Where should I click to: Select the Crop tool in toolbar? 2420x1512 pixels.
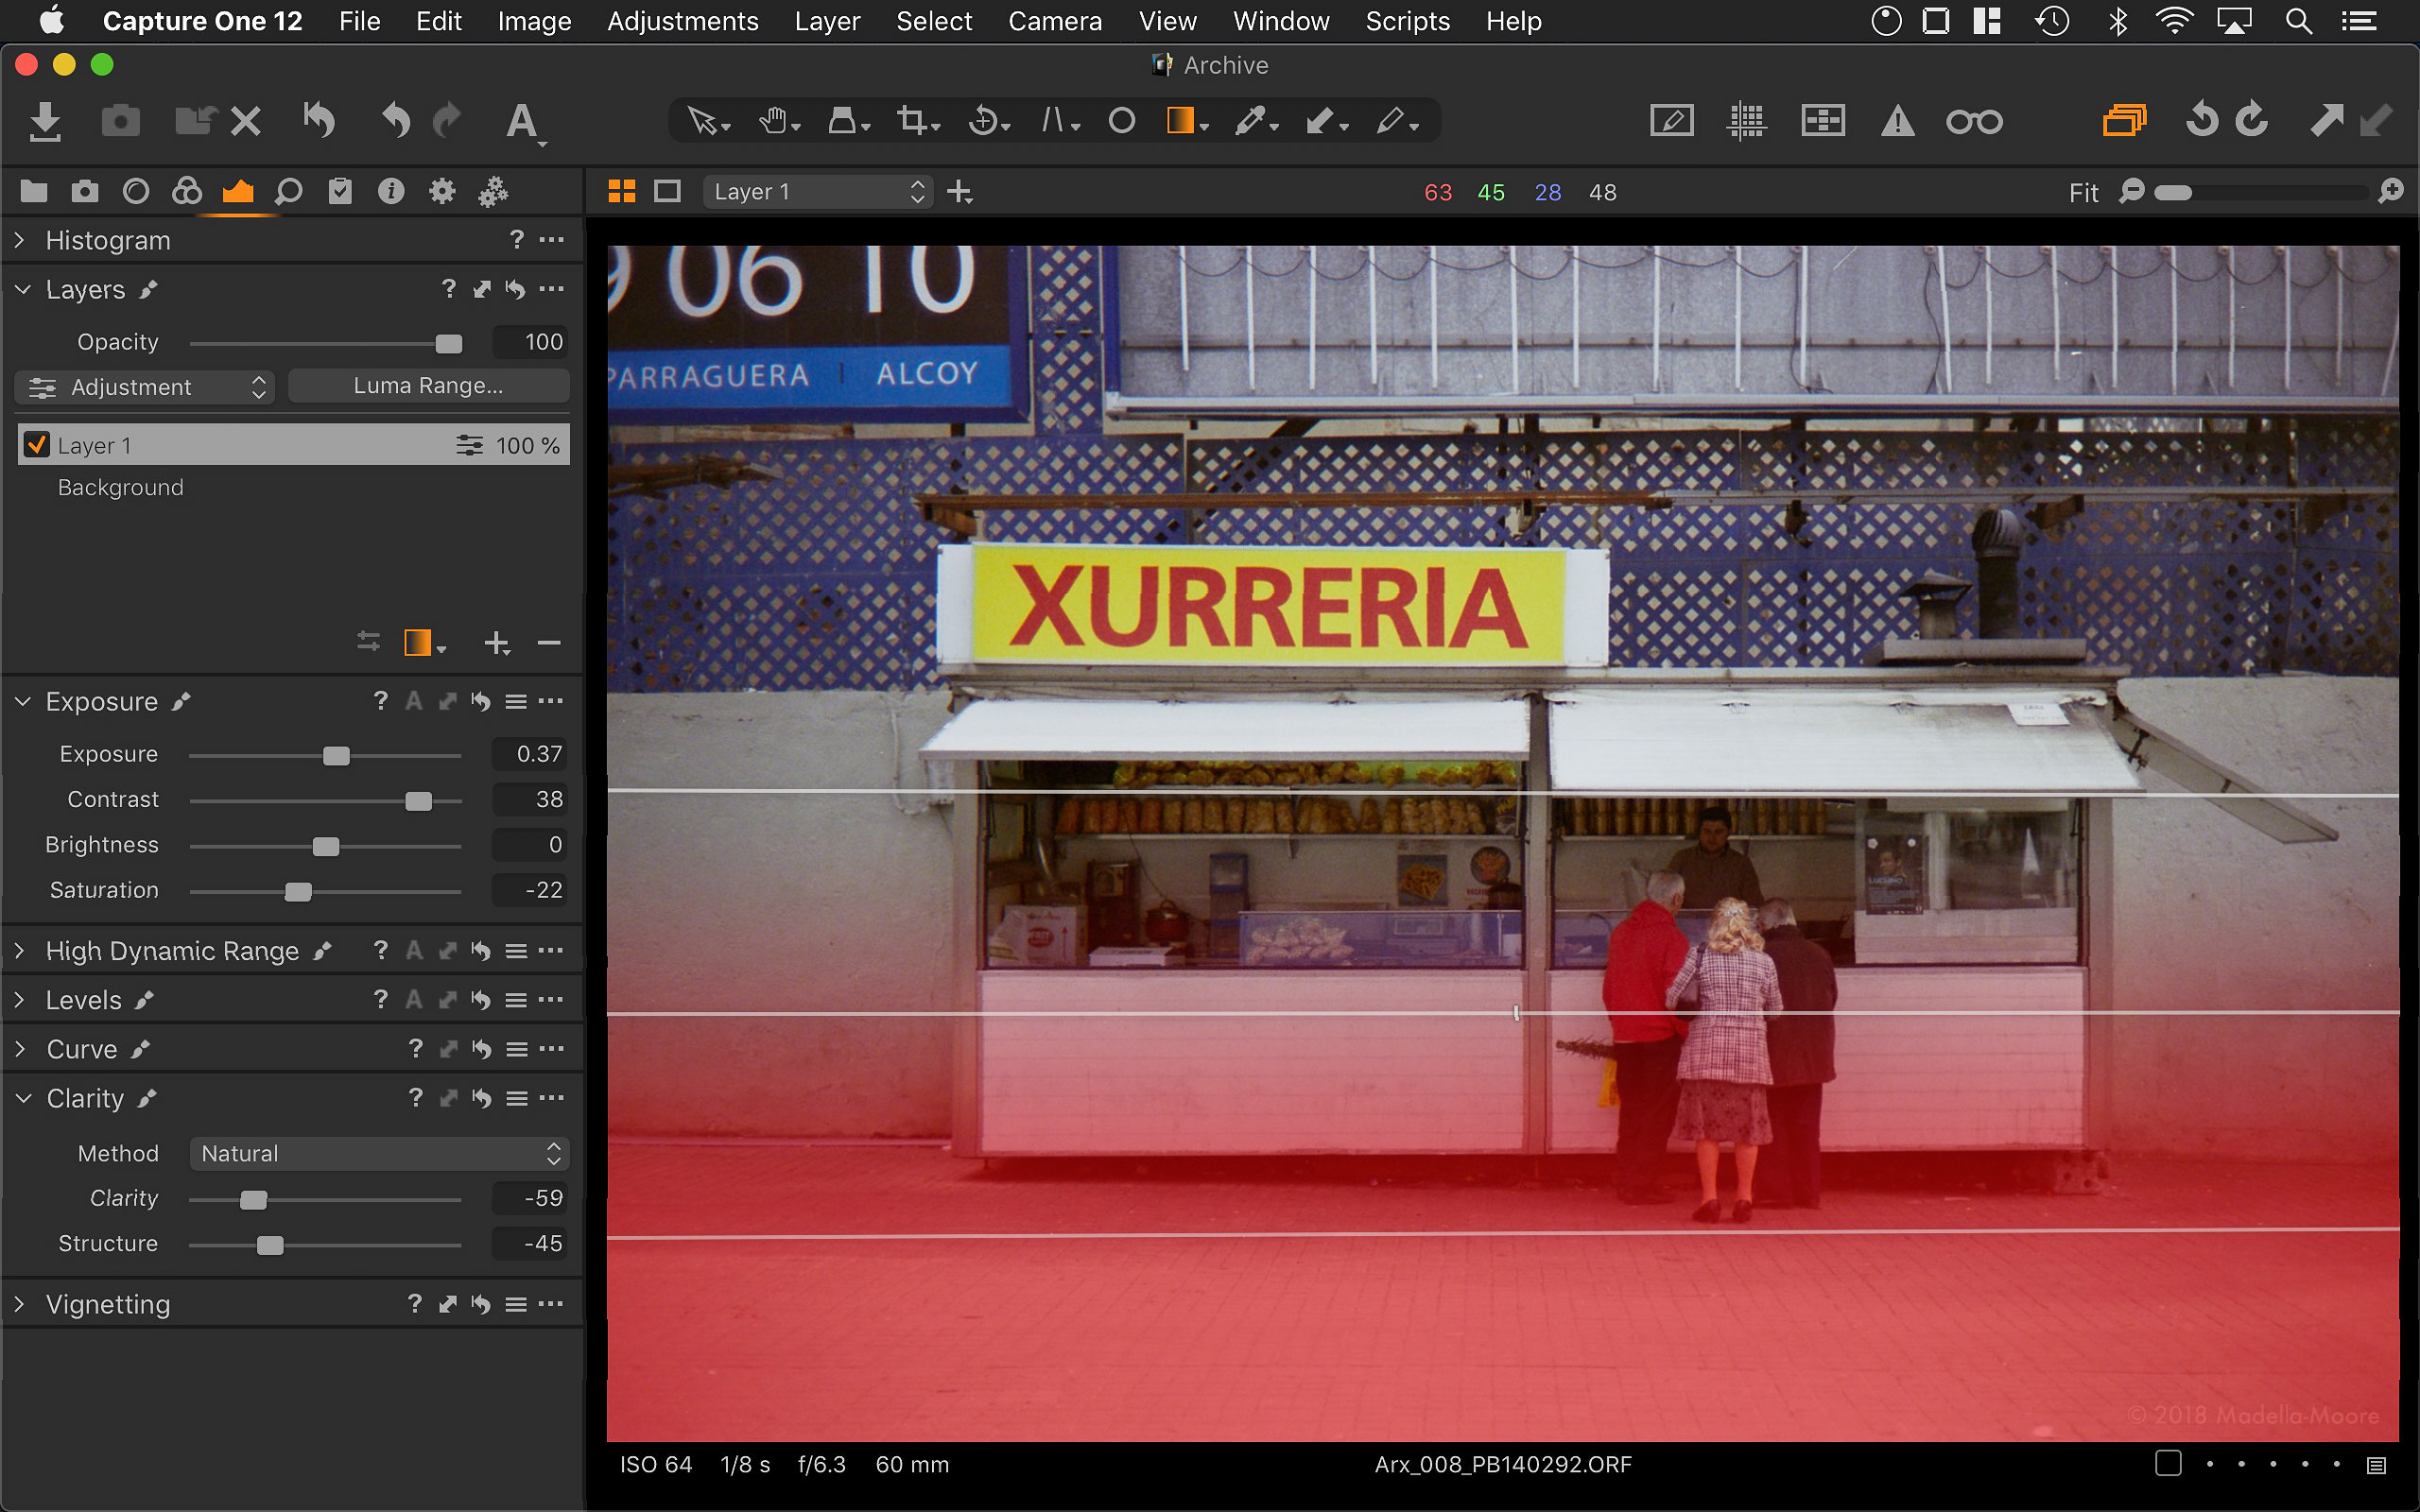coord(911,121)
